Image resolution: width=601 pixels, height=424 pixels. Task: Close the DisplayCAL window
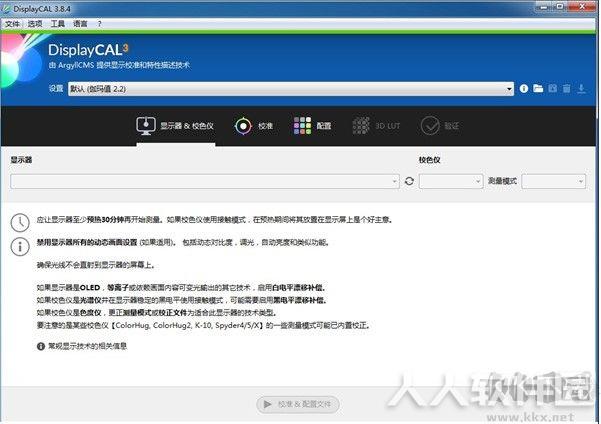[x=582, y=7]
